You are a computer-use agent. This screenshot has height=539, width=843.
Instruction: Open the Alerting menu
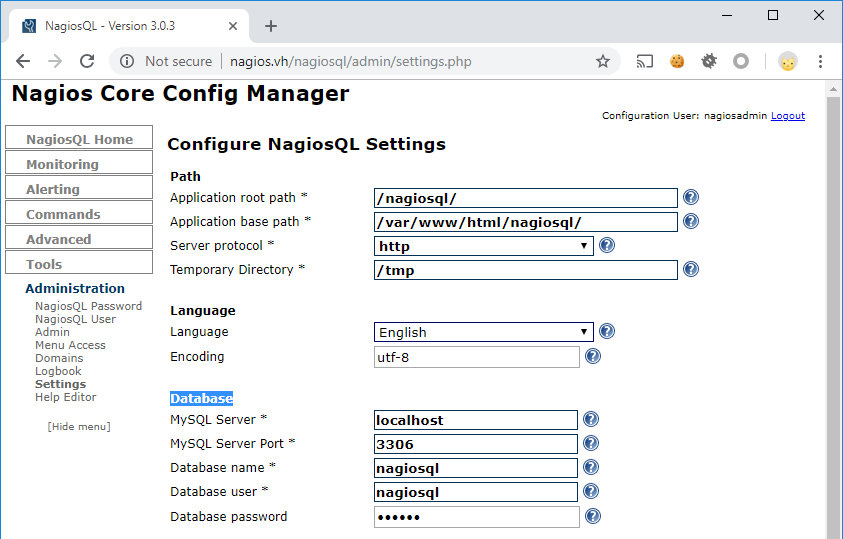point(79,188)
